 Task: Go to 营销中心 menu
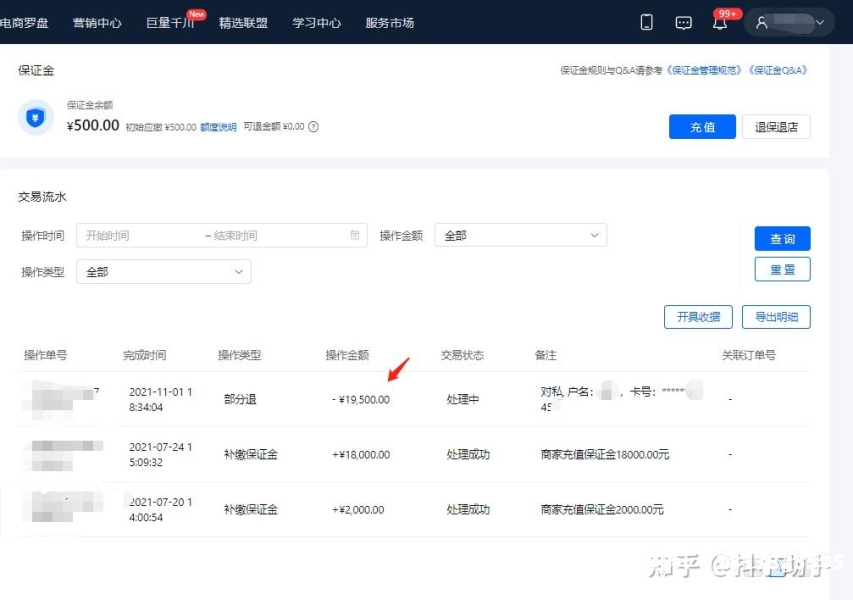pos(97,22)
